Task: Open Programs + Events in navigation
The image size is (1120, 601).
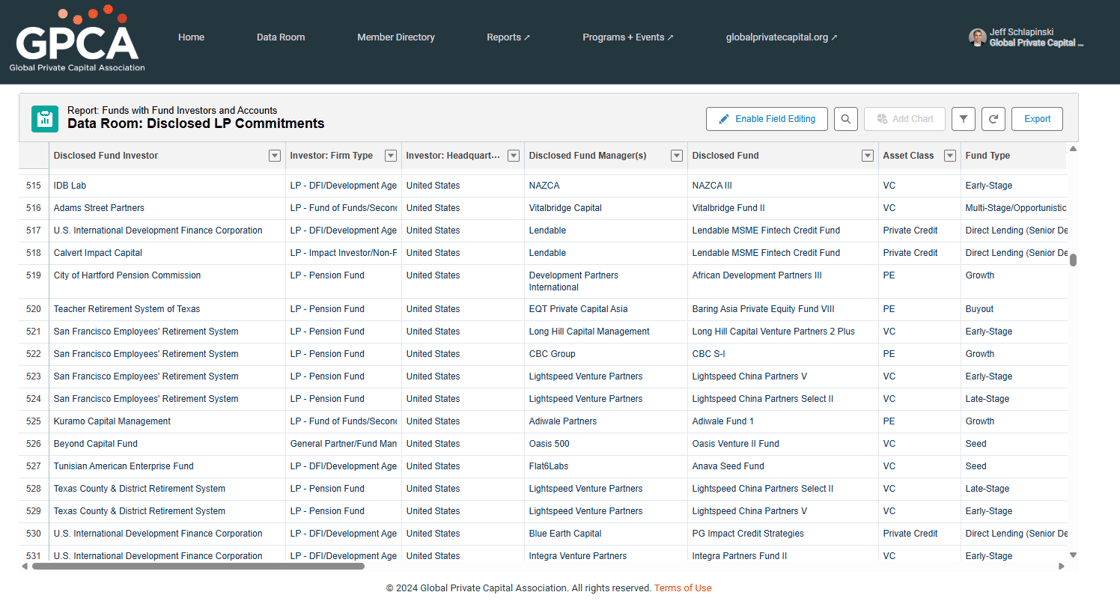Action: pyautogui.click(x=627, y=37)
